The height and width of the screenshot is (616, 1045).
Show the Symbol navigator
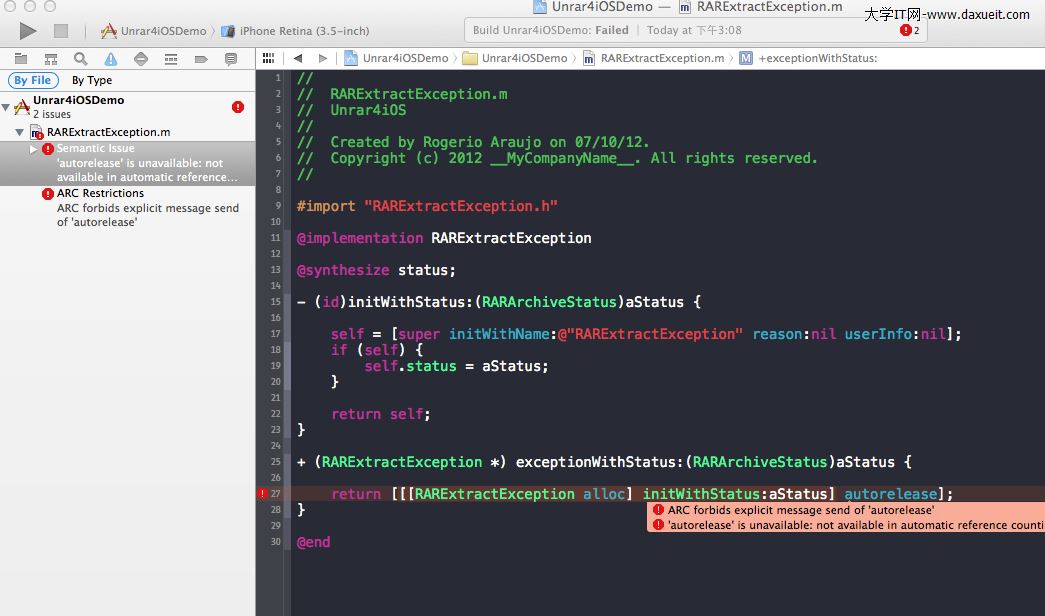[x=50, y=59]
